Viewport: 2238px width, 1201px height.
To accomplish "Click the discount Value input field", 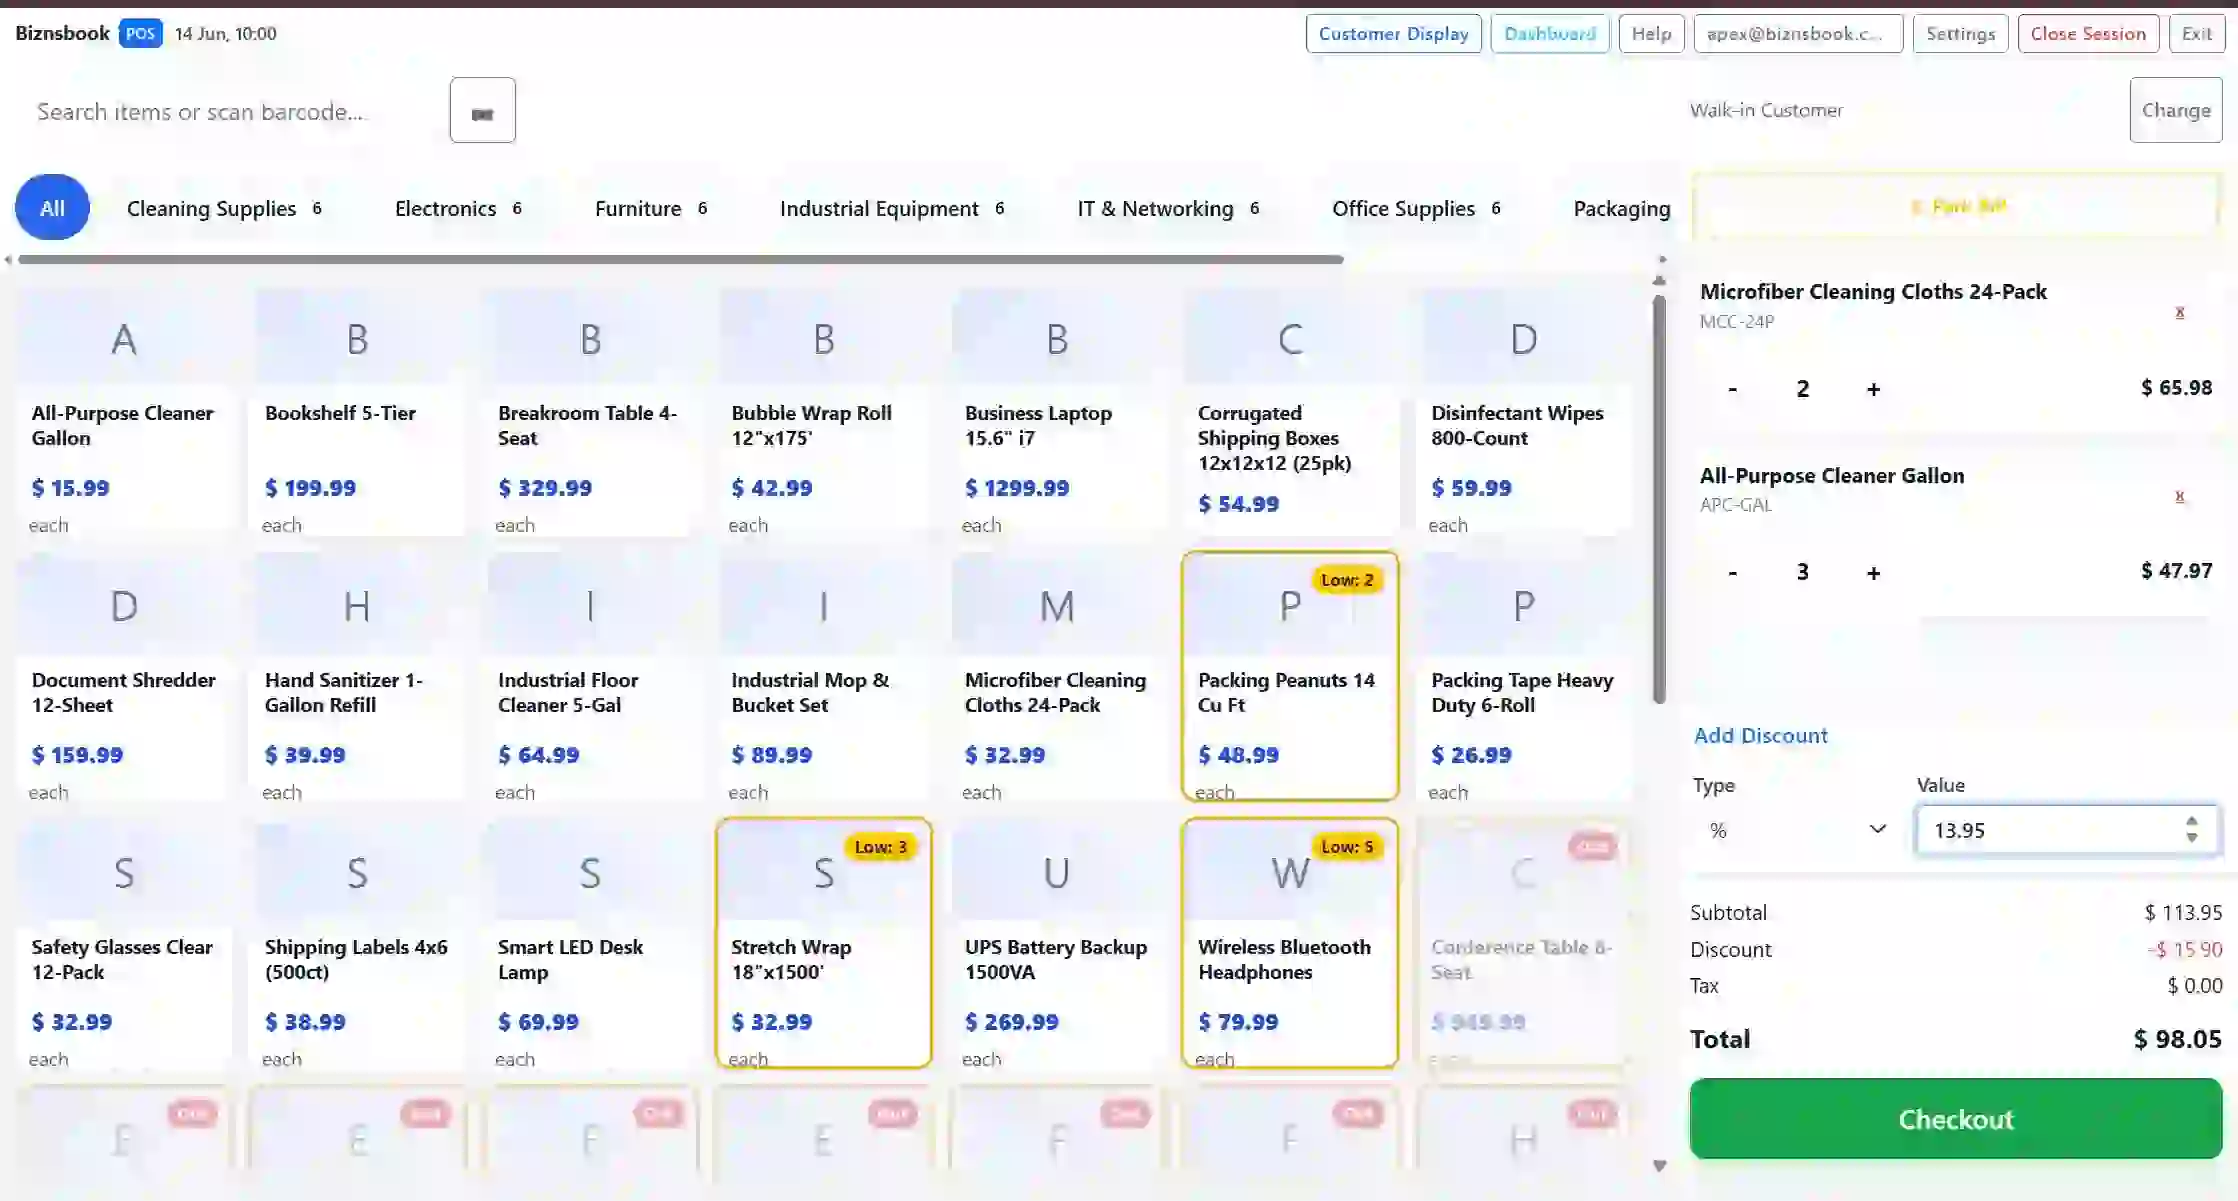I will [x=2067, y=830].
